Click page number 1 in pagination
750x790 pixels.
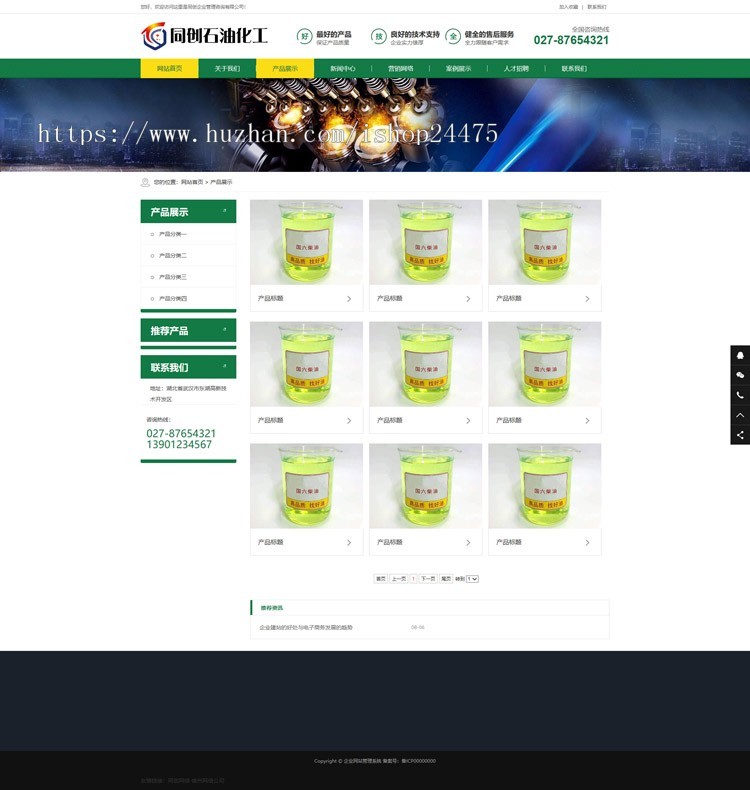click(413, 579)
